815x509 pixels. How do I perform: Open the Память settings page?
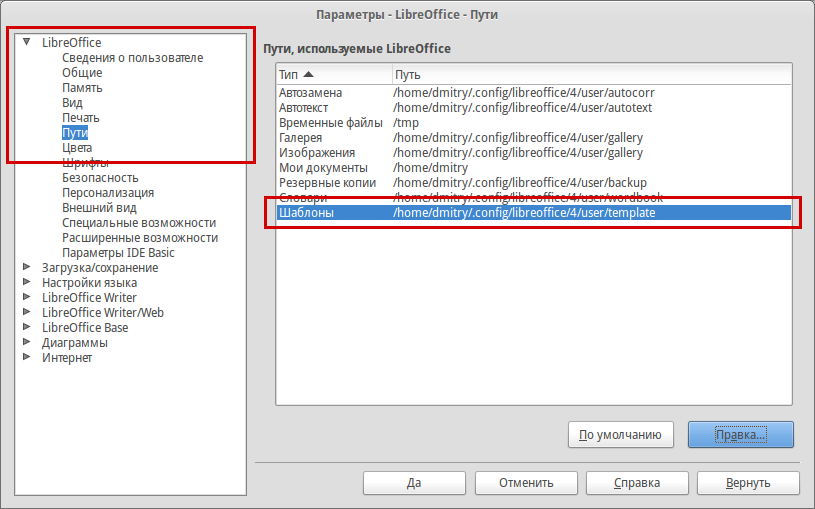(x=82, y=88)
